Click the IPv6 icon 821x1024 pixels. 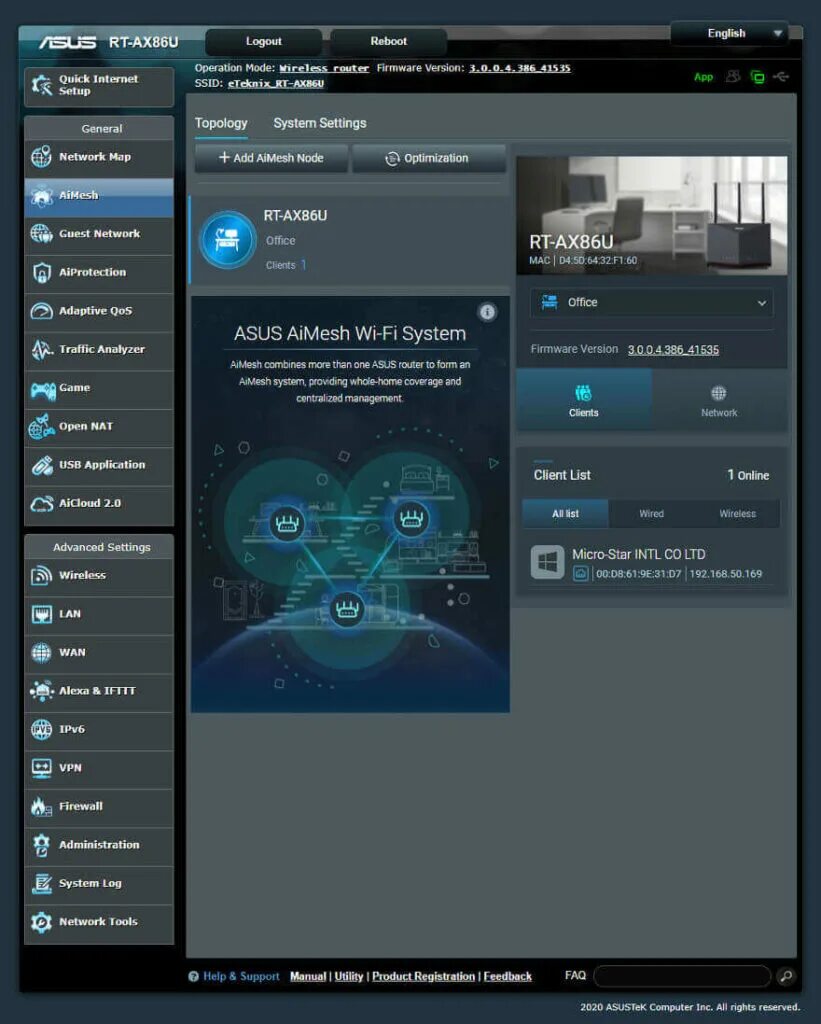pos(41,729)
